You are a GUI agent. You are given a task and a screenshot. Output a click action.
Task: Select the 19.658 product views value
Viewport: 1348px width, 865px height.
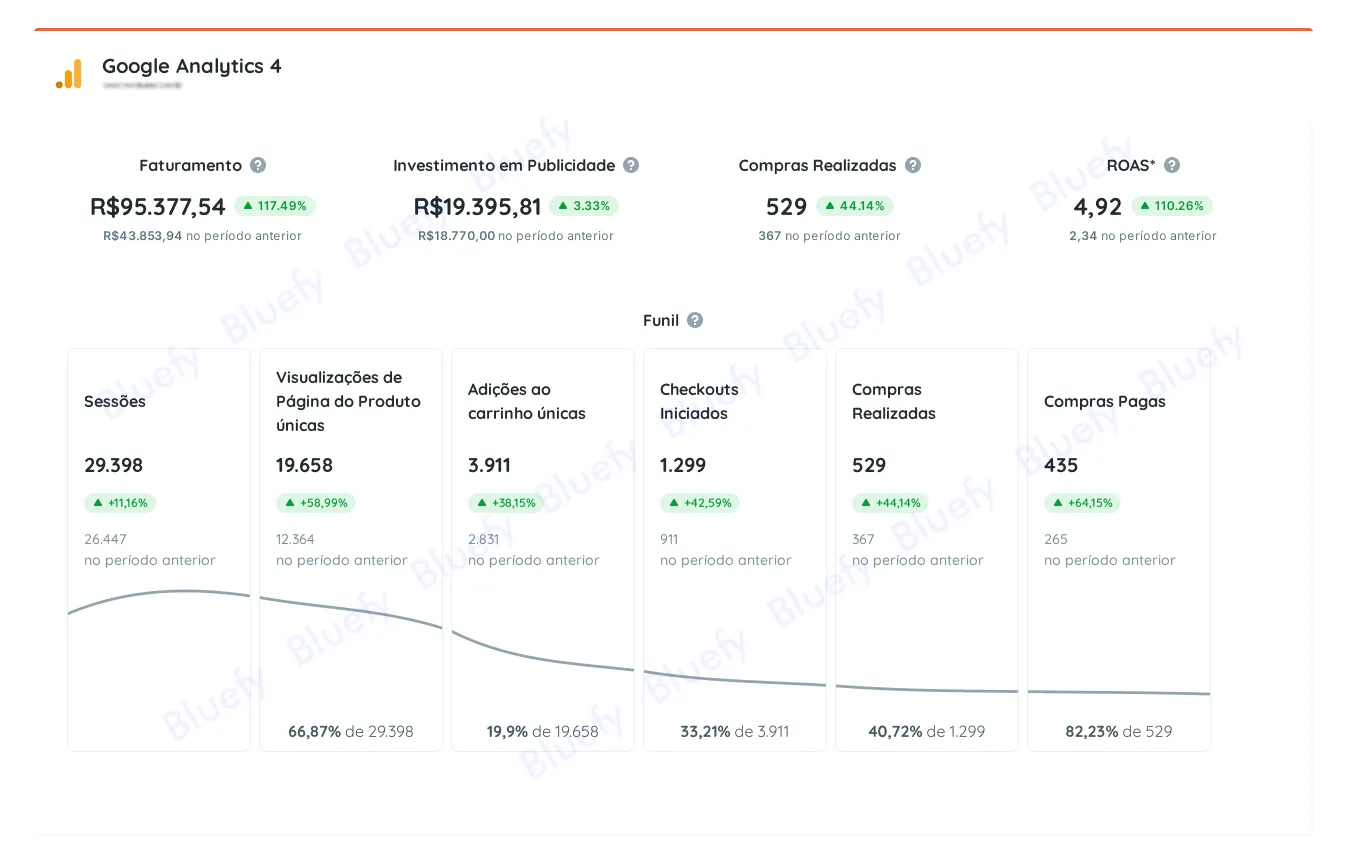[x=305, y=465]
